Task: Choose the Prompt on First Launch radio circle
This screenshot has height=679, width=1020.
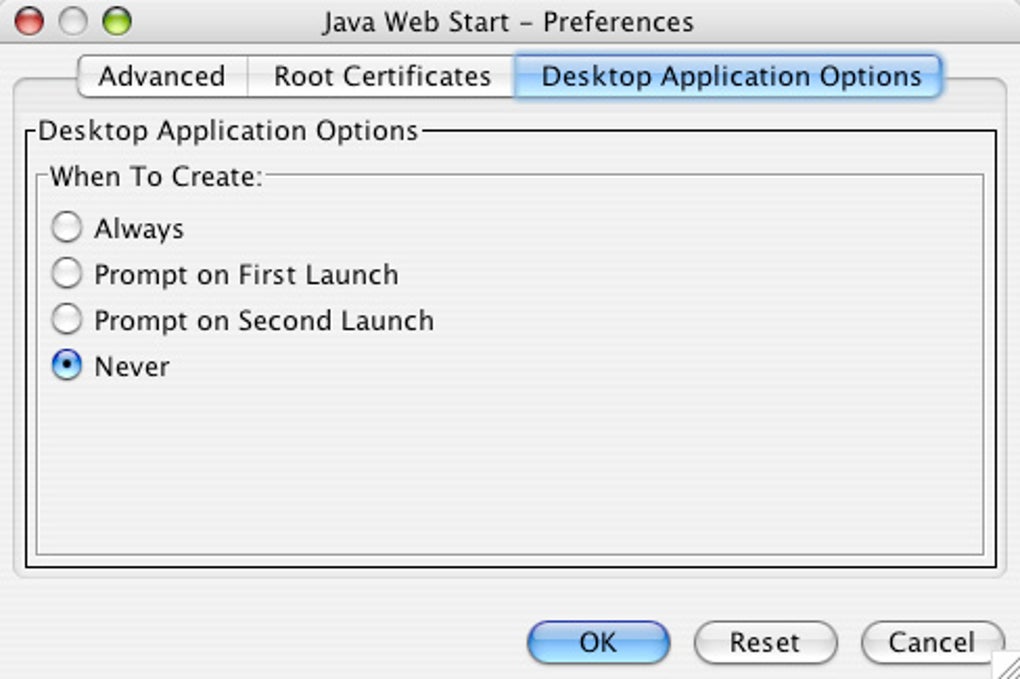Action: (x=66, y=274)
